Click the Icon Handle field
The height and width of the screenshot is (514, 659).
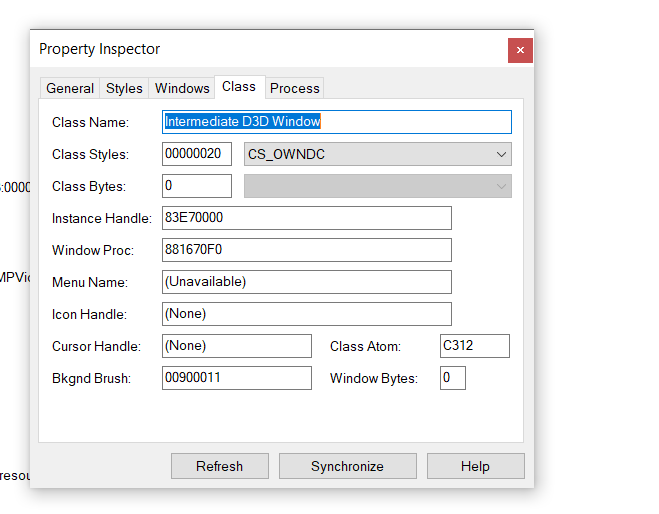(x=306, y=314)
